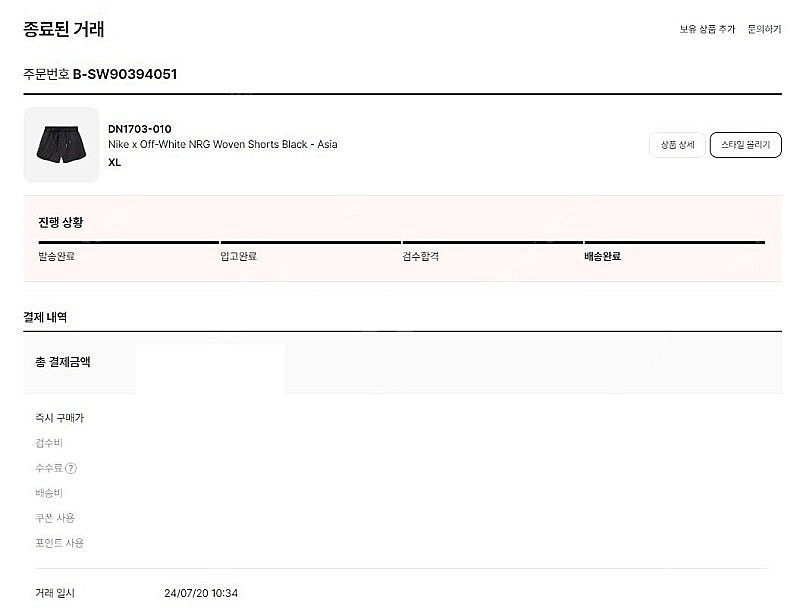Click the 검수합격 progress step

coord(420,257)
